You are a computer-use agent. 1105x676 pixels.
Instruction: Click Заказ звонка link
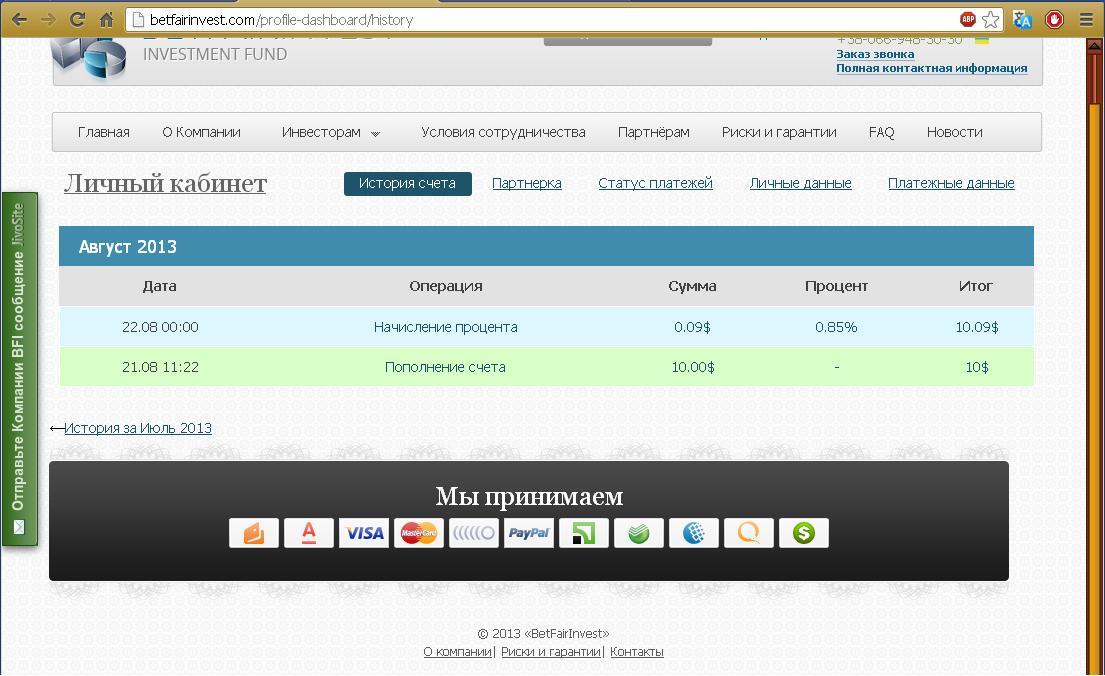point(875,54)
